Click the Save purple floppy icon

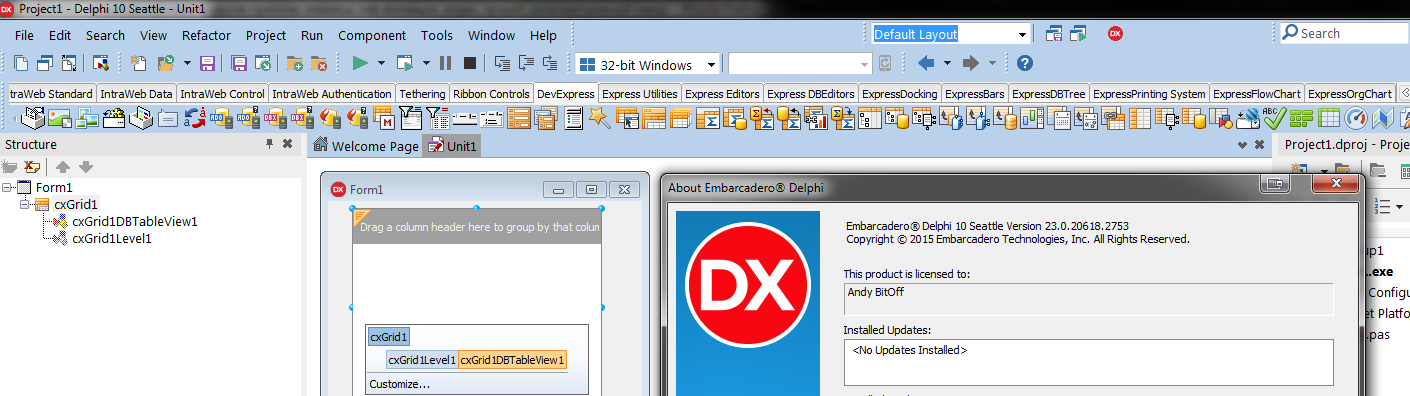pyautogui.click(x=207, y=63)
